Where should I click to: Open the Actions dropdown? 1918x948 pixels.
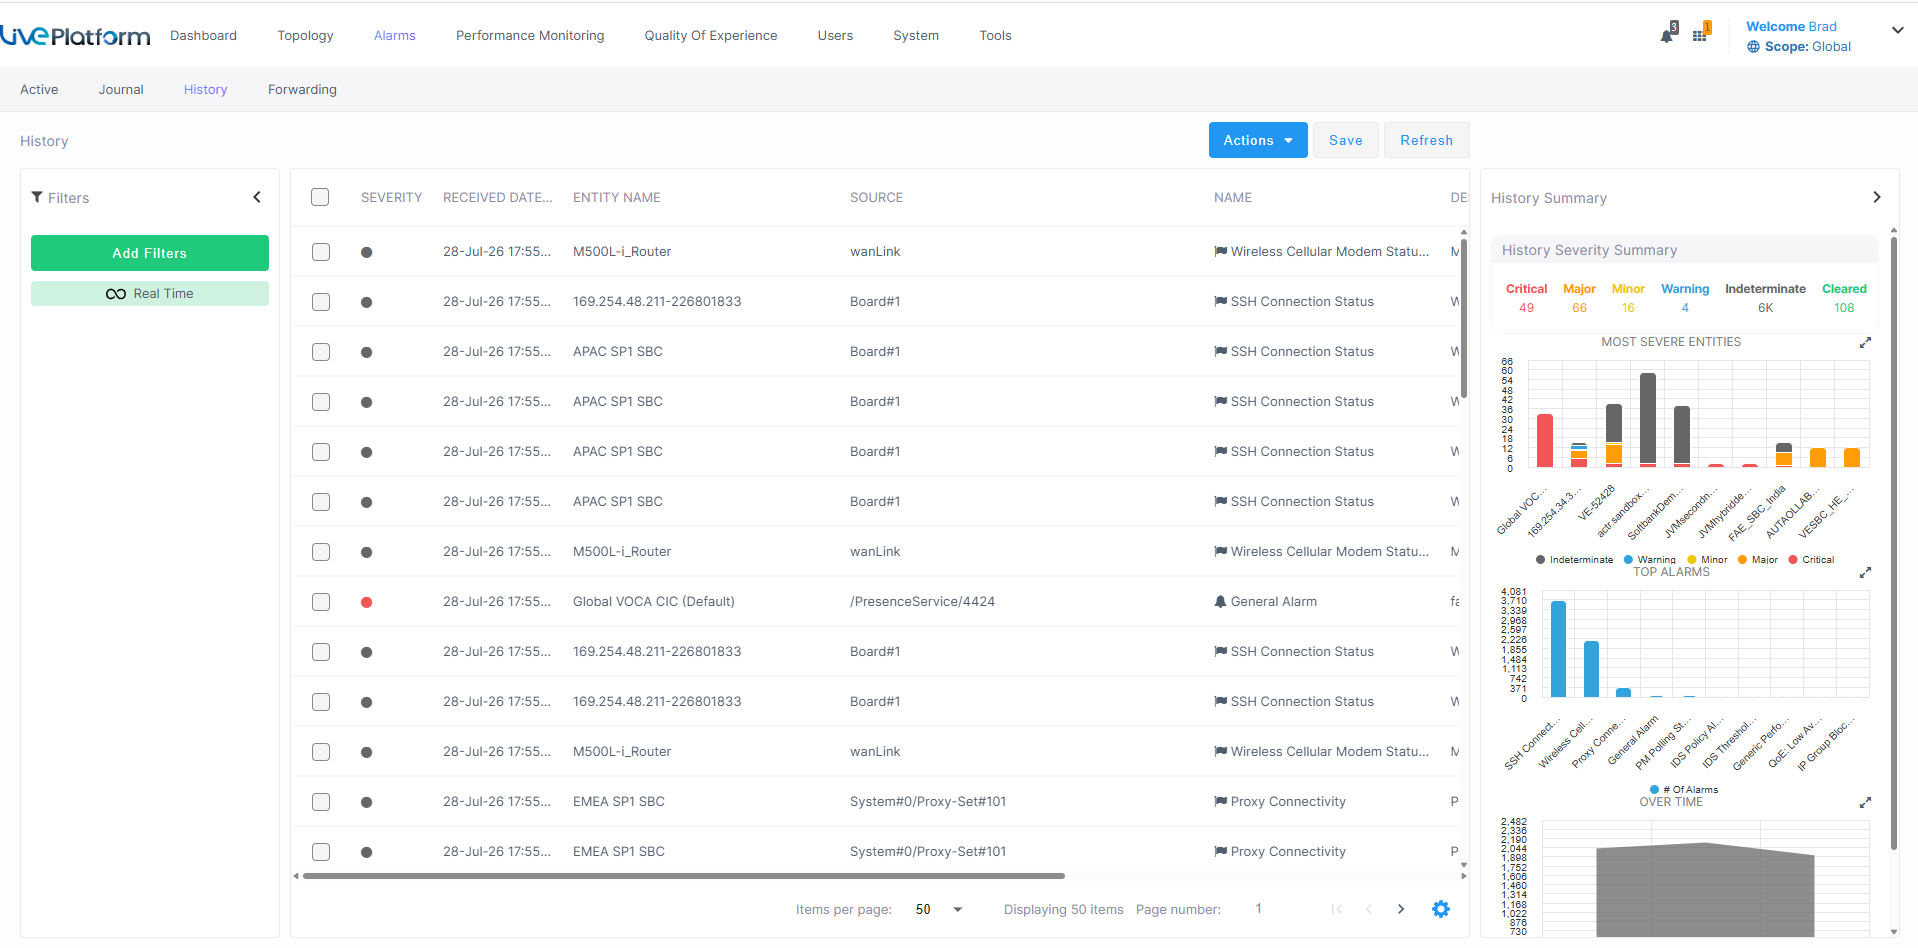click(1258, 140)
